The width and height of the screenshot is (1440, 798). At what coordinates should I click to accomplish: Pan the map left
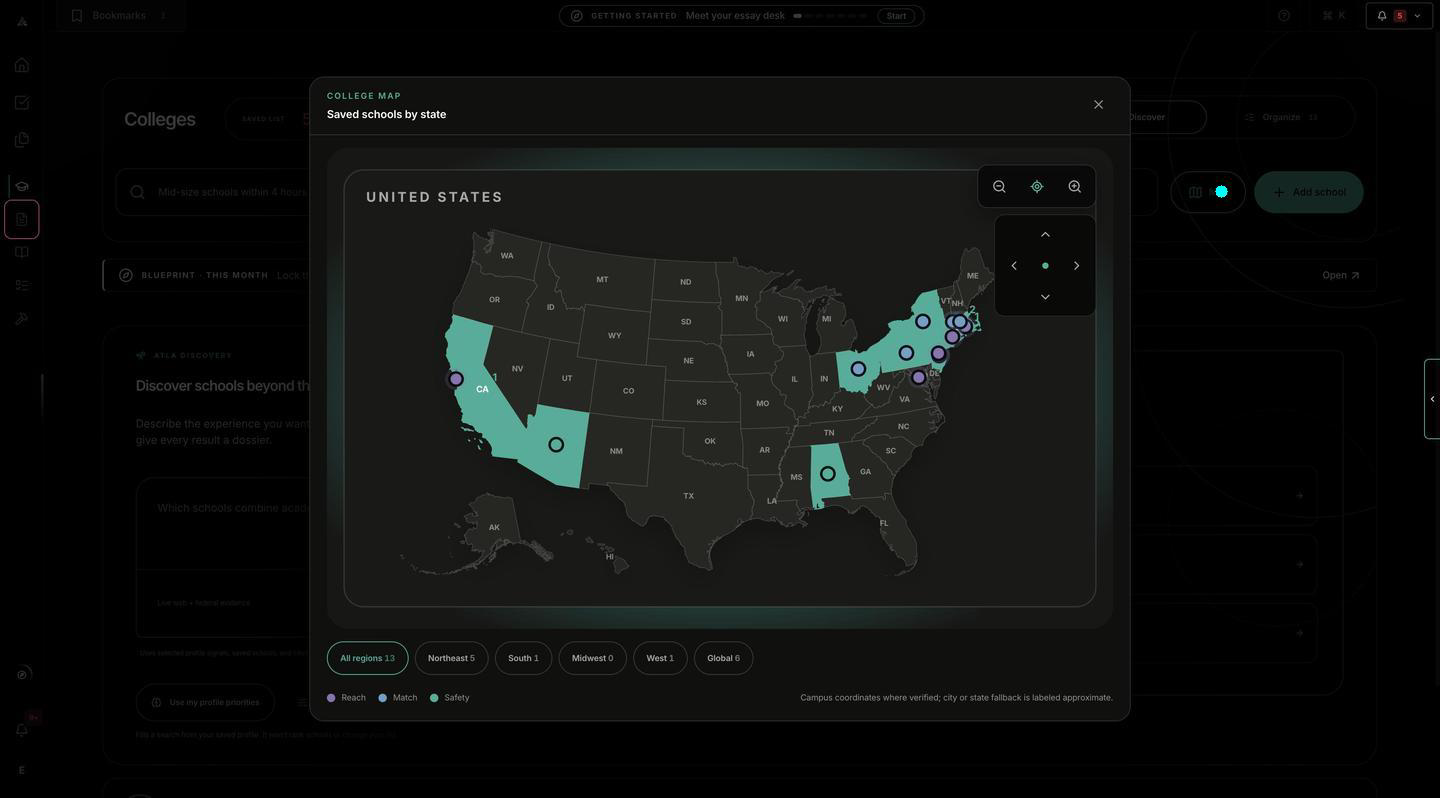coord(1014,266)
